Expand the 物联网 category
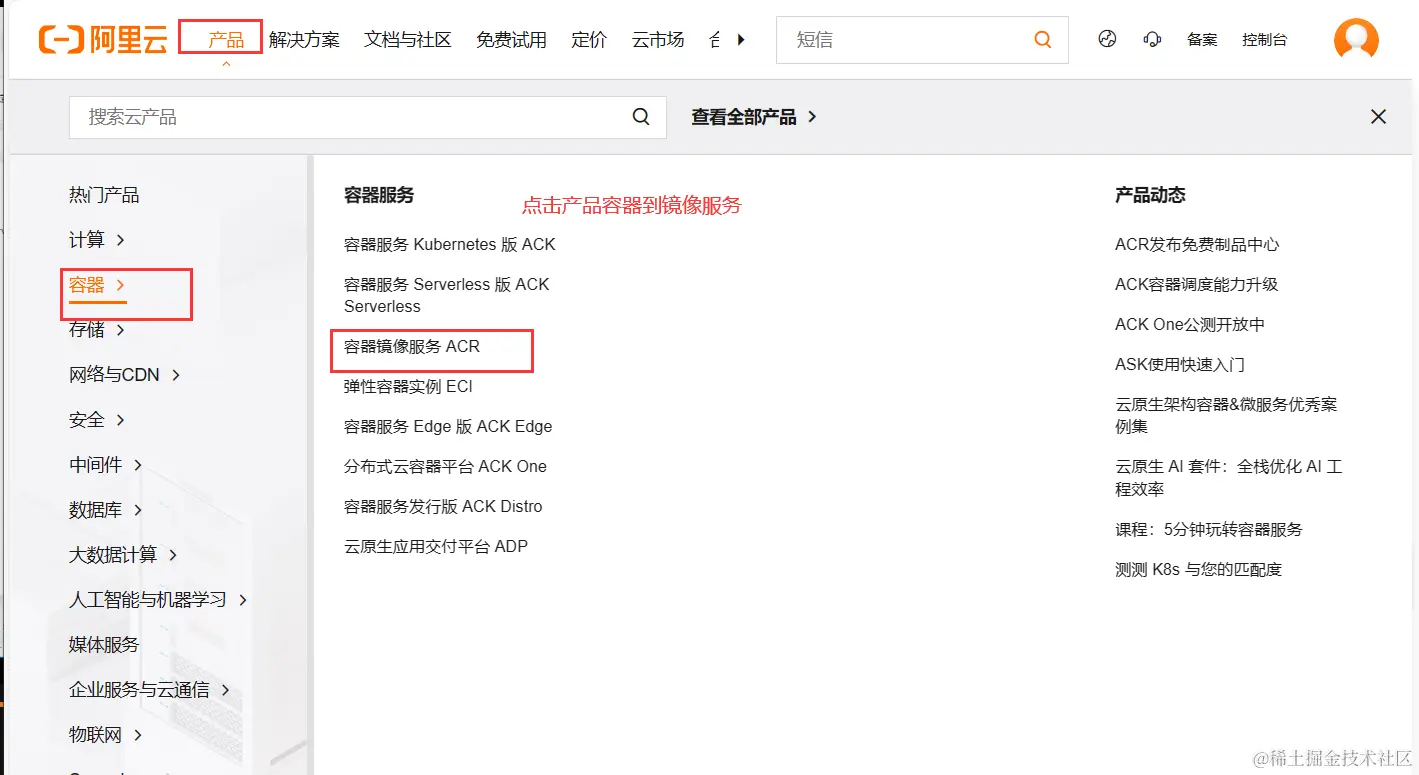Image resolution: width=1419 pixels, height=775 pixels. point(106,735)
